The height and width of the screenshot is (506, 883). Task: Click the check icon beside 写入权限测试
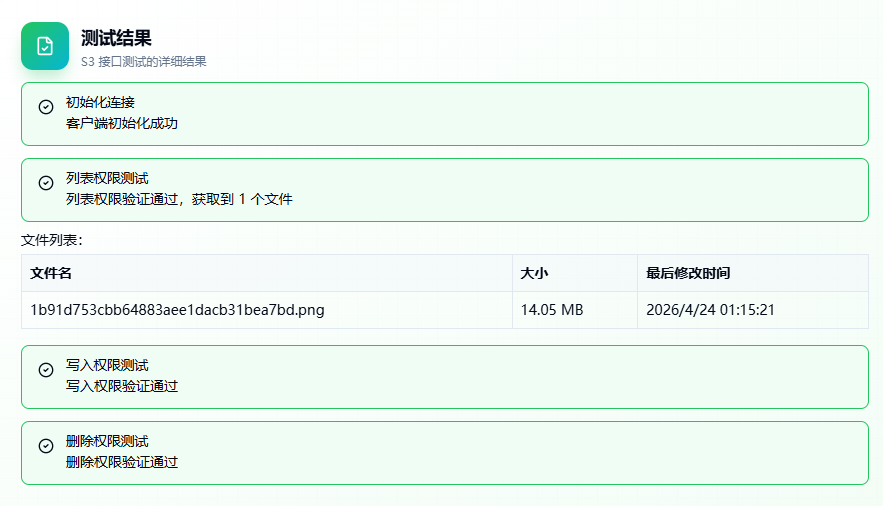46,370
